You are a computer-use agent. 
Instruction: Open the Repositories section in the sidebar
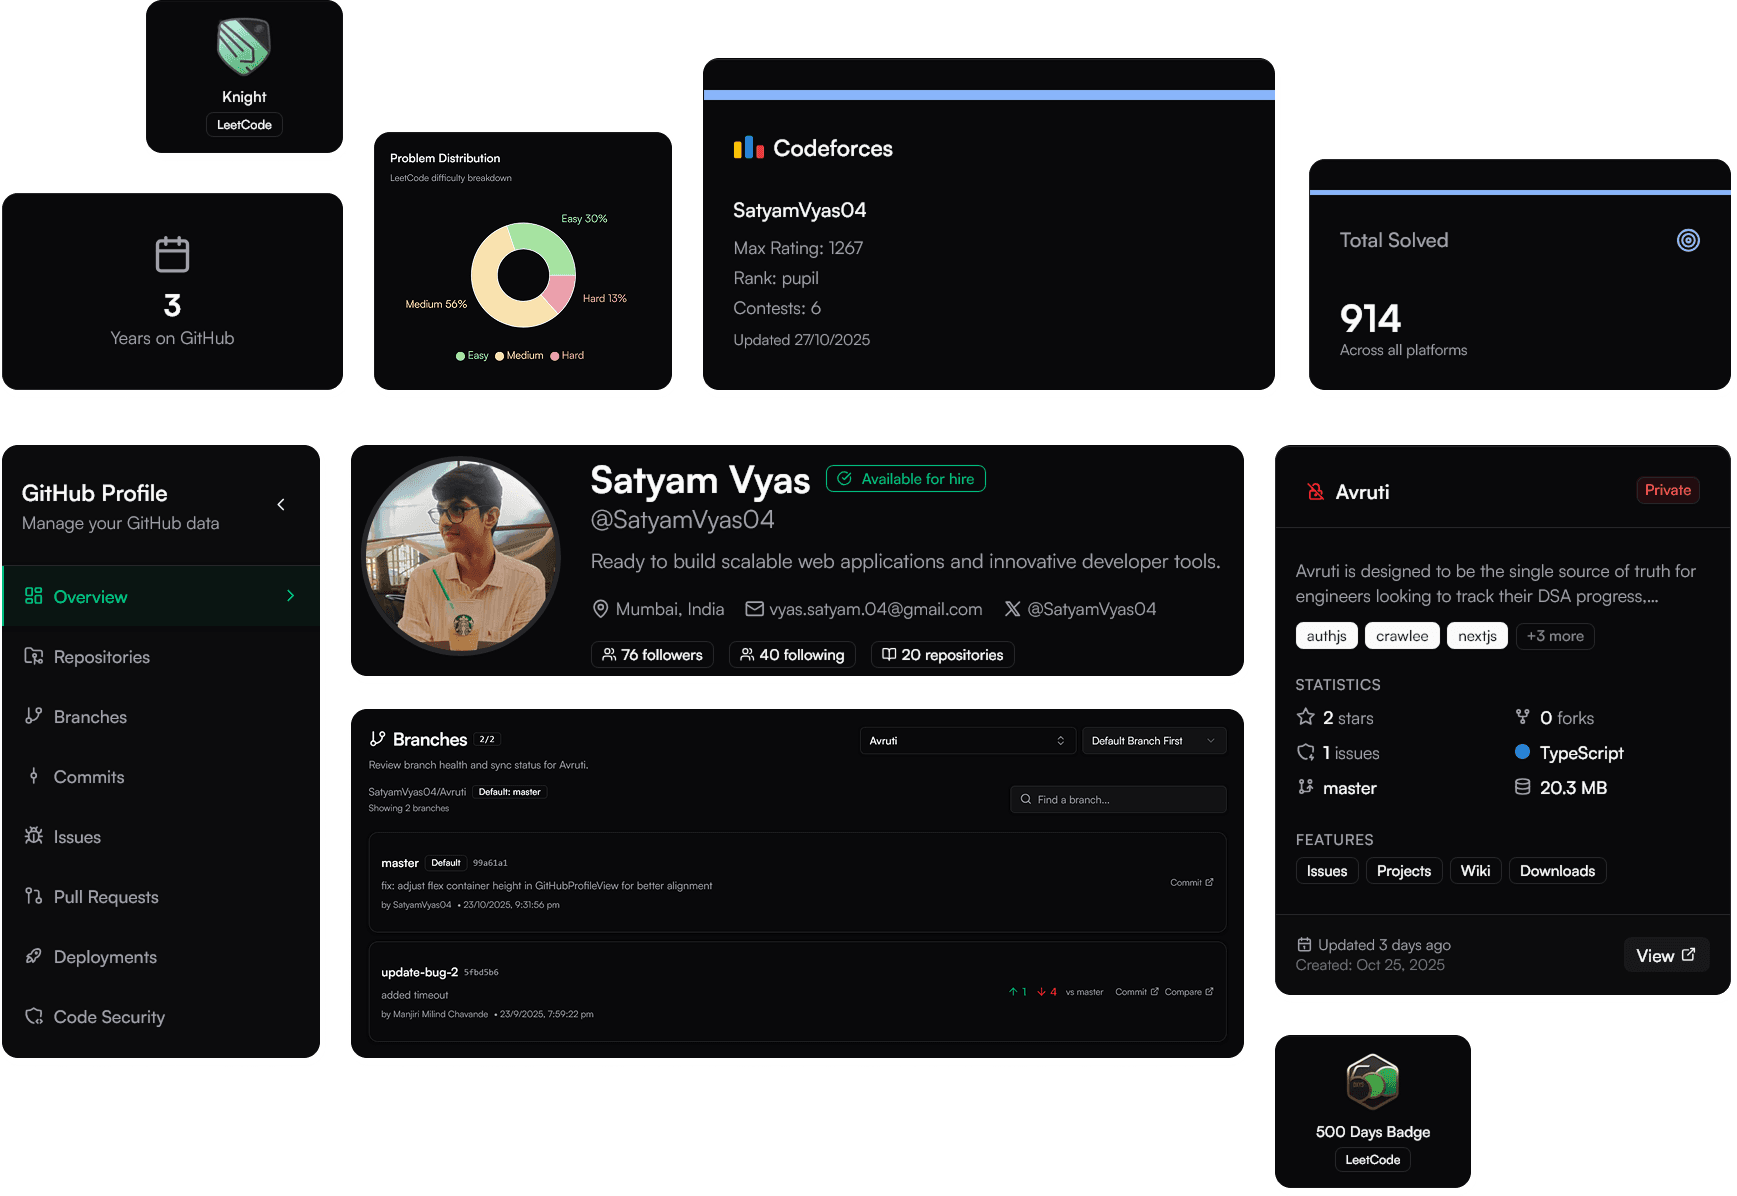(101, 656)
